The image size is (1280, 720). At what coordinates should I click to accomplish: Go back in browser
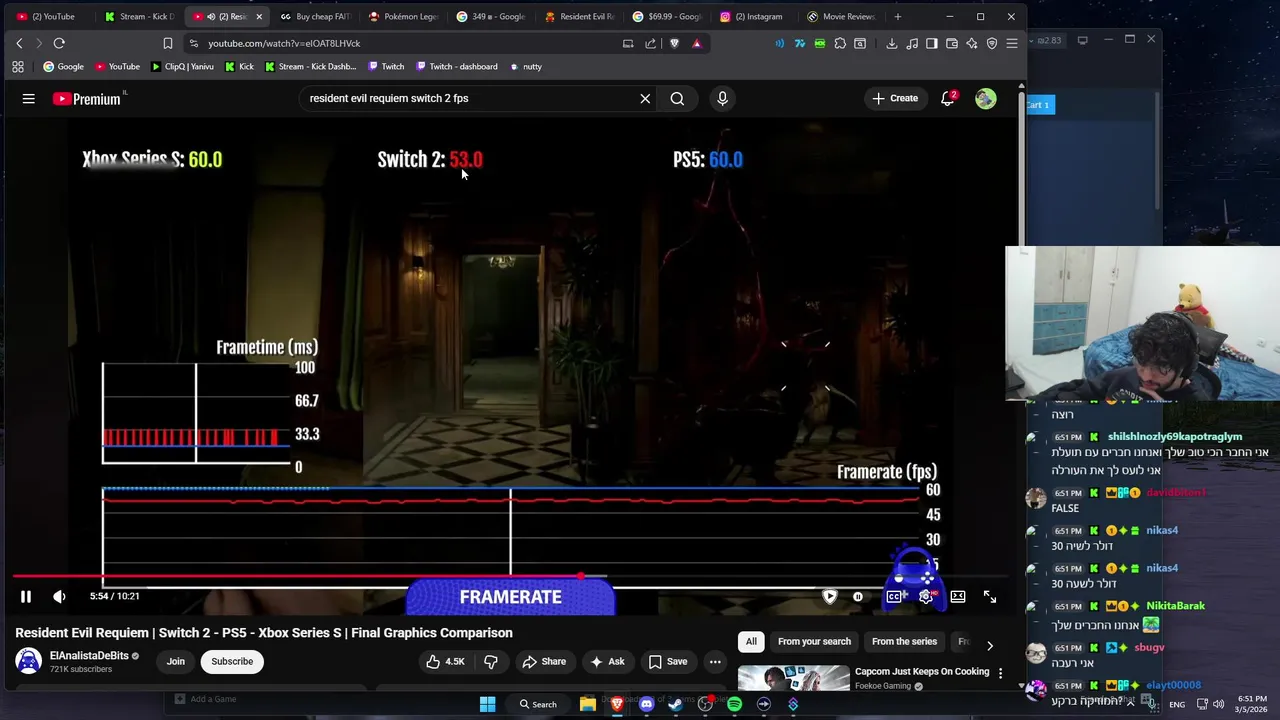19,43
